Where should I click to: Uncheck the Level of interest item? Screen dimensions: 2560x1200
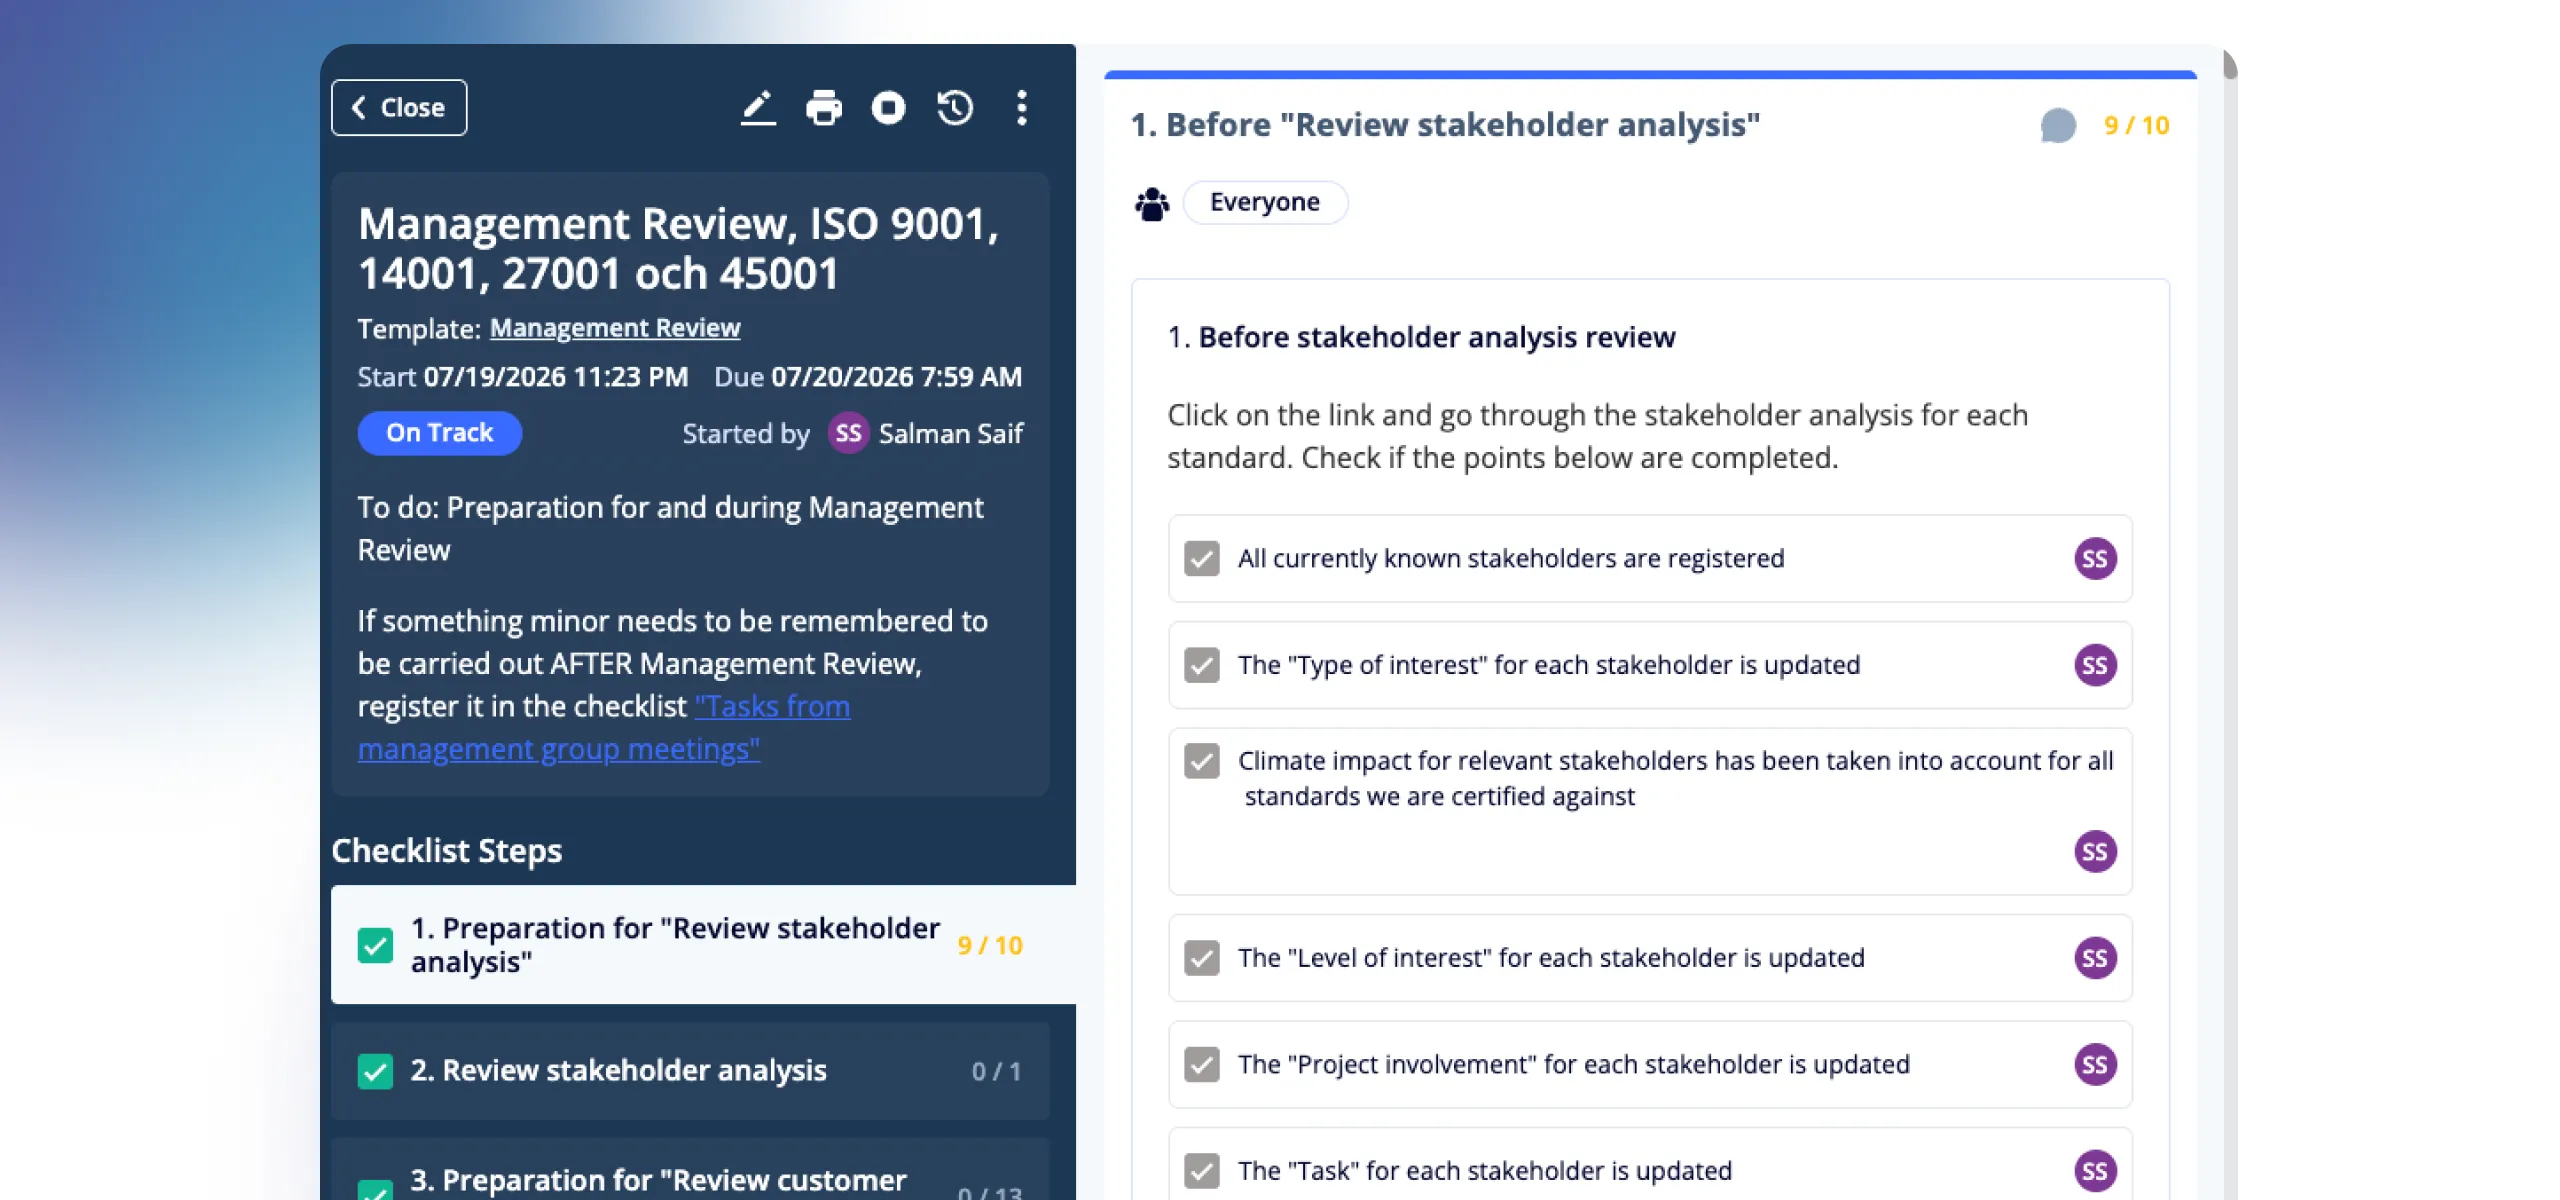click(1202, 958)
